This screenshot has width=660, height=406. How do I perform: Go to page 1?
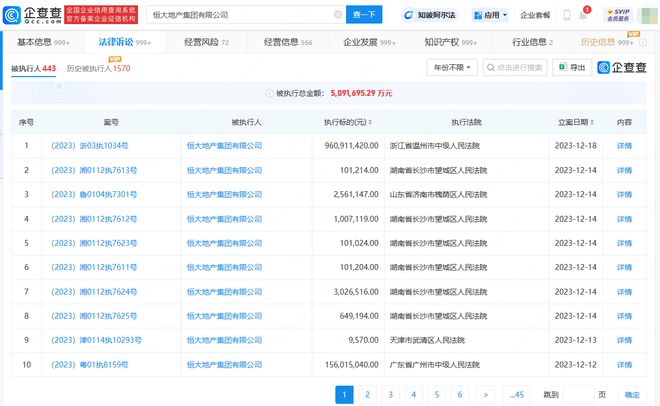(344, 395)
